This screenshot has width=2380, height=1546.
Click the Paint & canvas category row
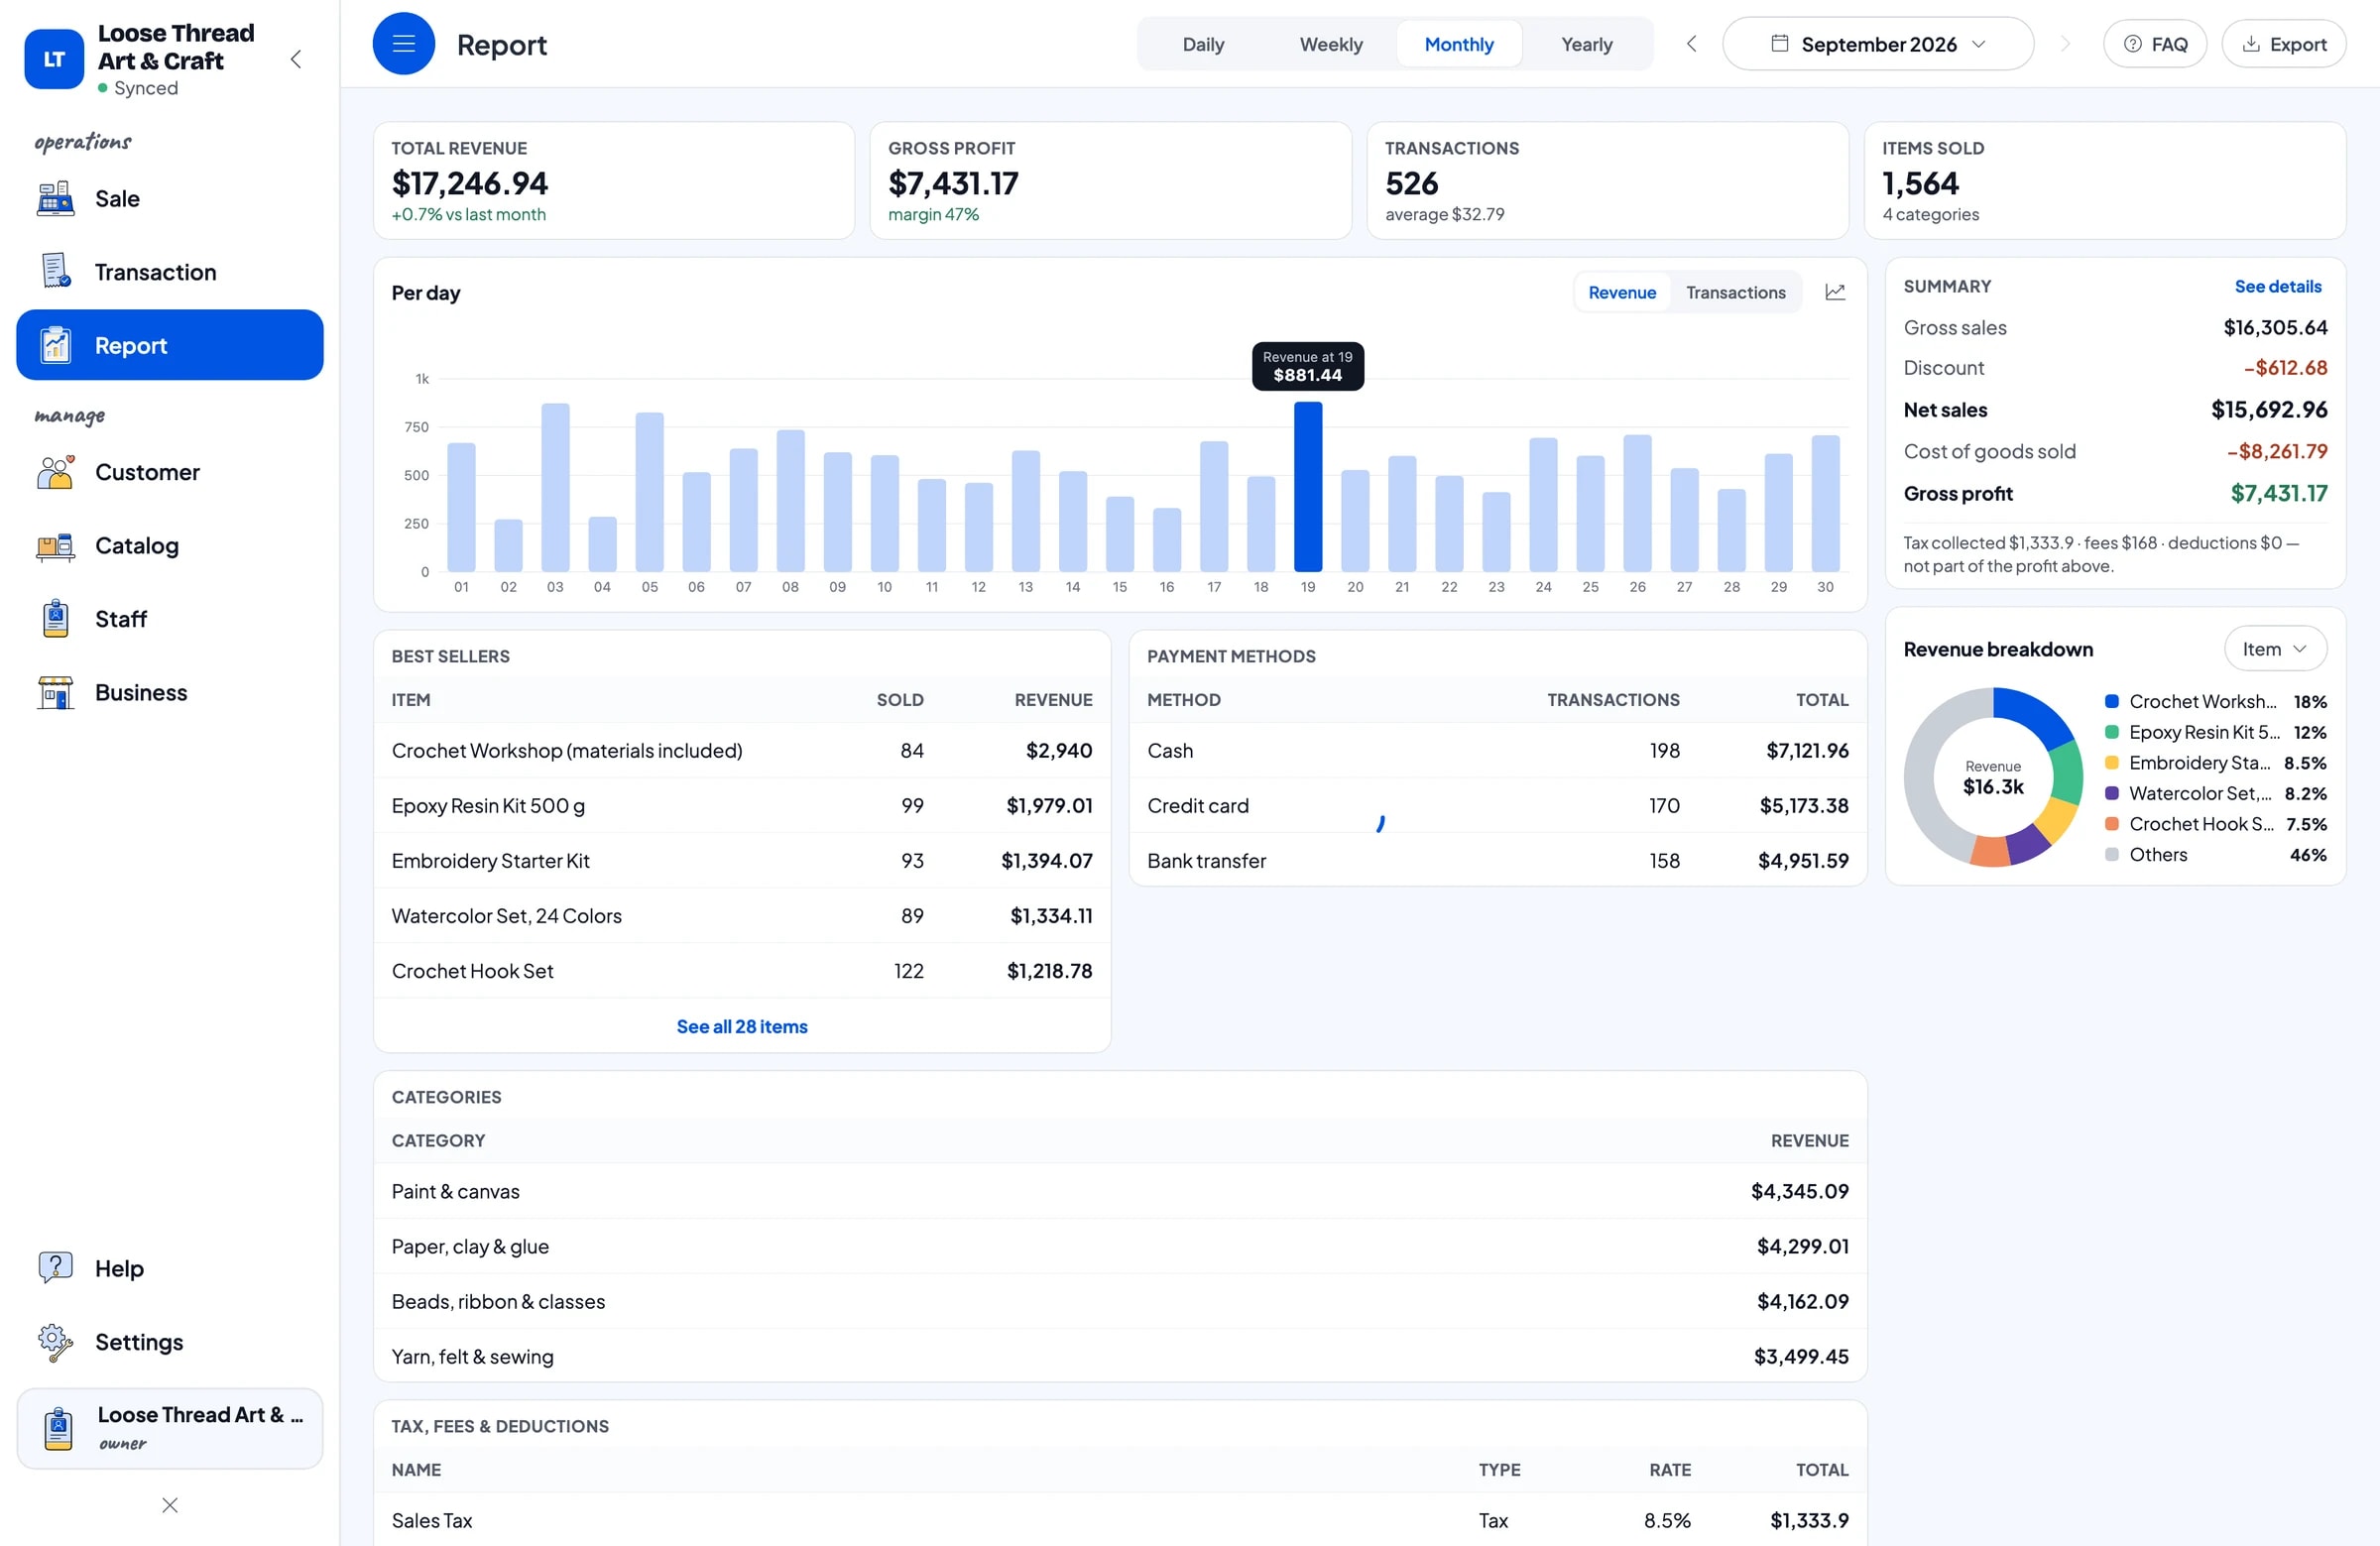click(1120, 1191)
